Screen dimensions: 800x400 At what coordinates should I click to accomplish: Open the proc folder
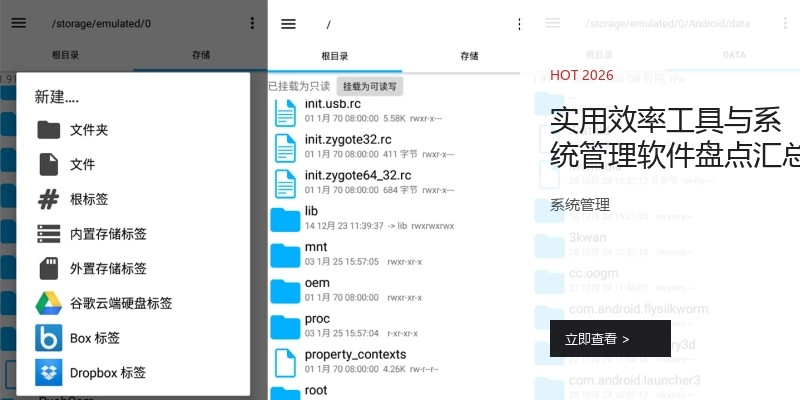[x=394, y=326]
